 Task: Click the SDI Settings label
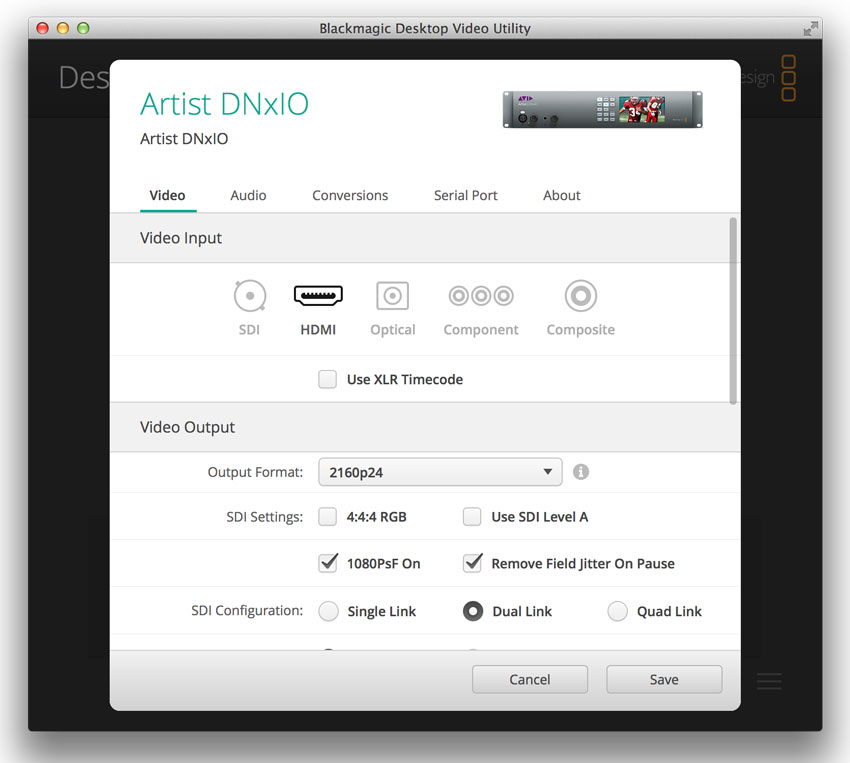tap(265, 517)
